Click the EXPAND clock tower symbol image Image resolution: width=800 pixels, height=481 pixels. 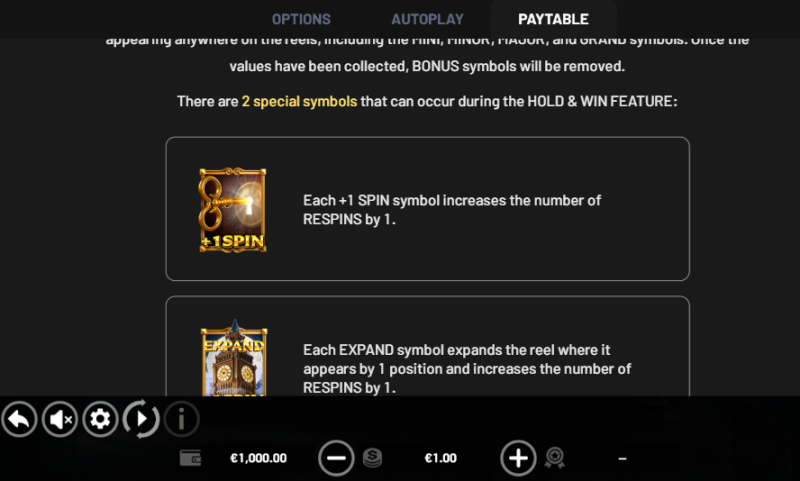[x=234, y=358]
